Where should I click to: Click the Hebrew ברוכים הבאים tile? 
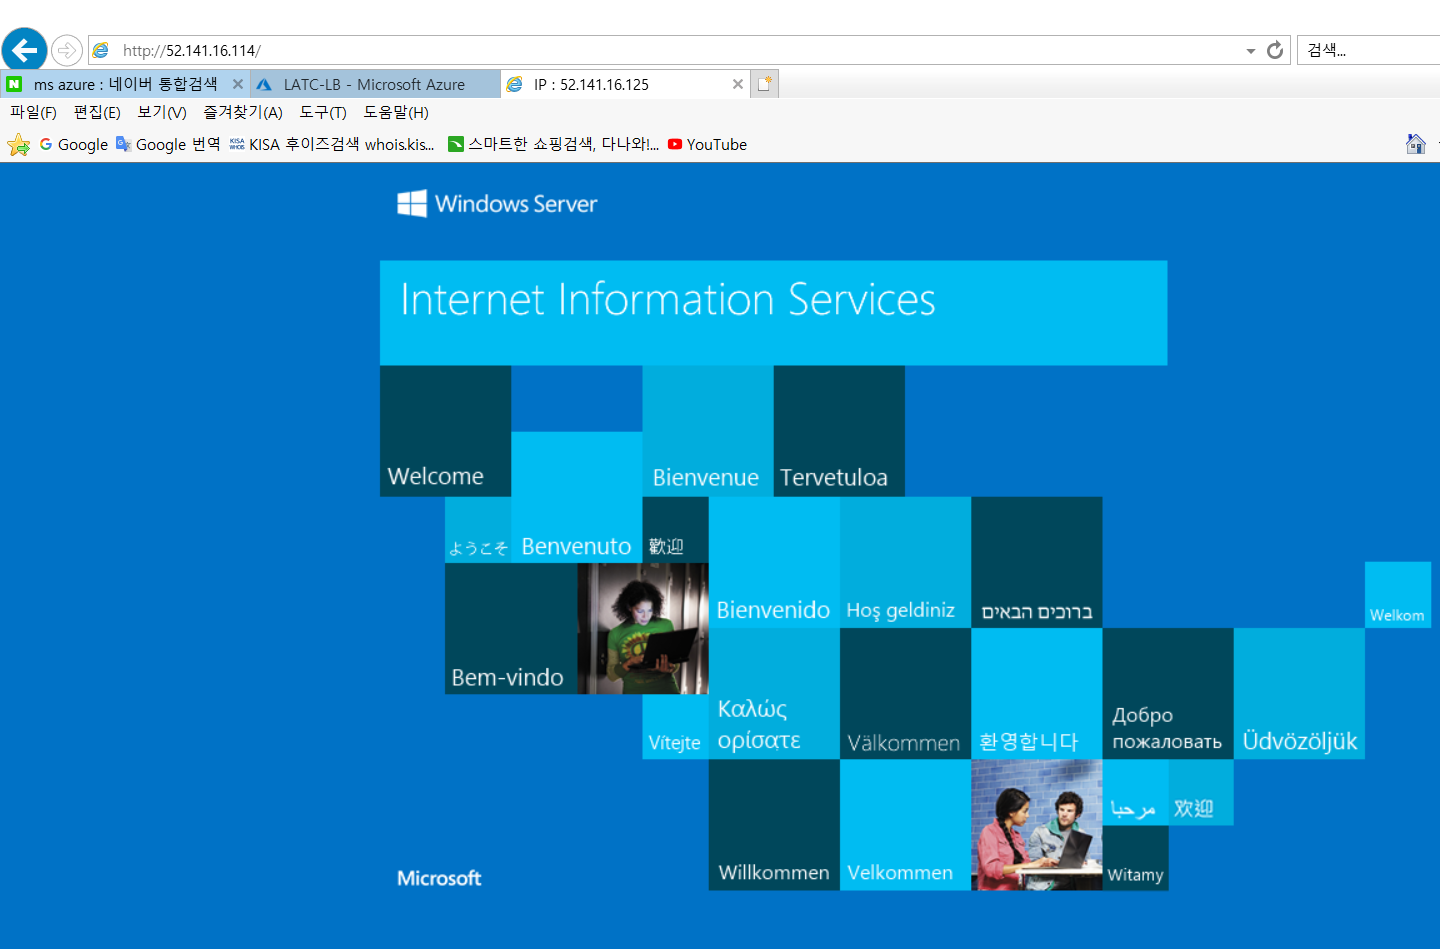[x=1037, y=562]
